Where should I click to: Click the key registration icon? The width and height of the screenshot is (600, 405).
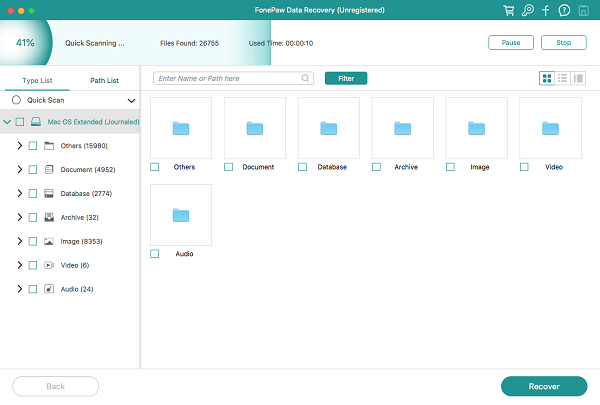point(527,10)
